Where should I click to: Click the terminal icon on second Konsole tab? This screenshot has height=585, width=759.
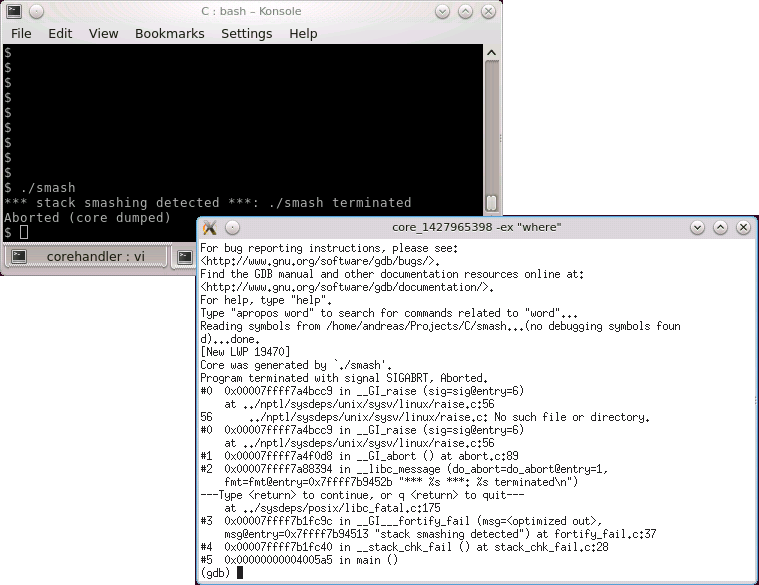pos(185,256)
